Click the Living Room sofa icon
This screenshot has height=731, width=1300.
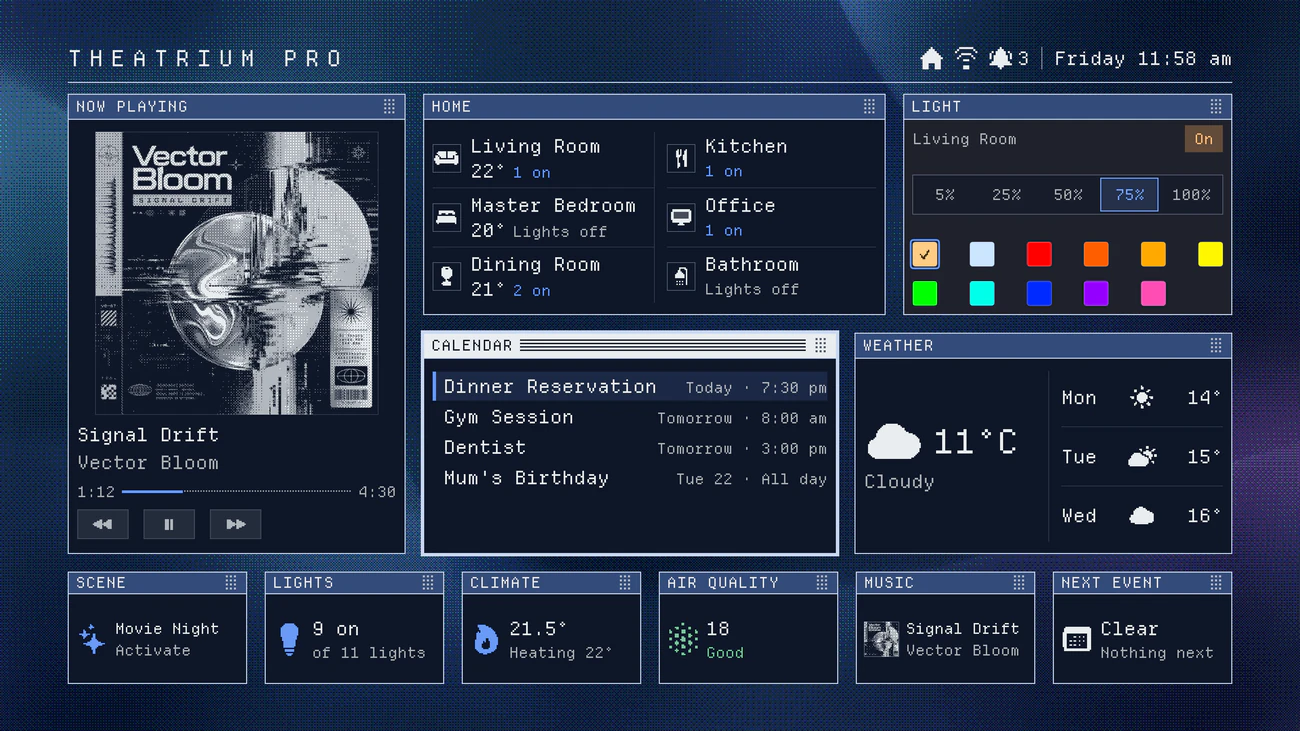pos(446,158)
